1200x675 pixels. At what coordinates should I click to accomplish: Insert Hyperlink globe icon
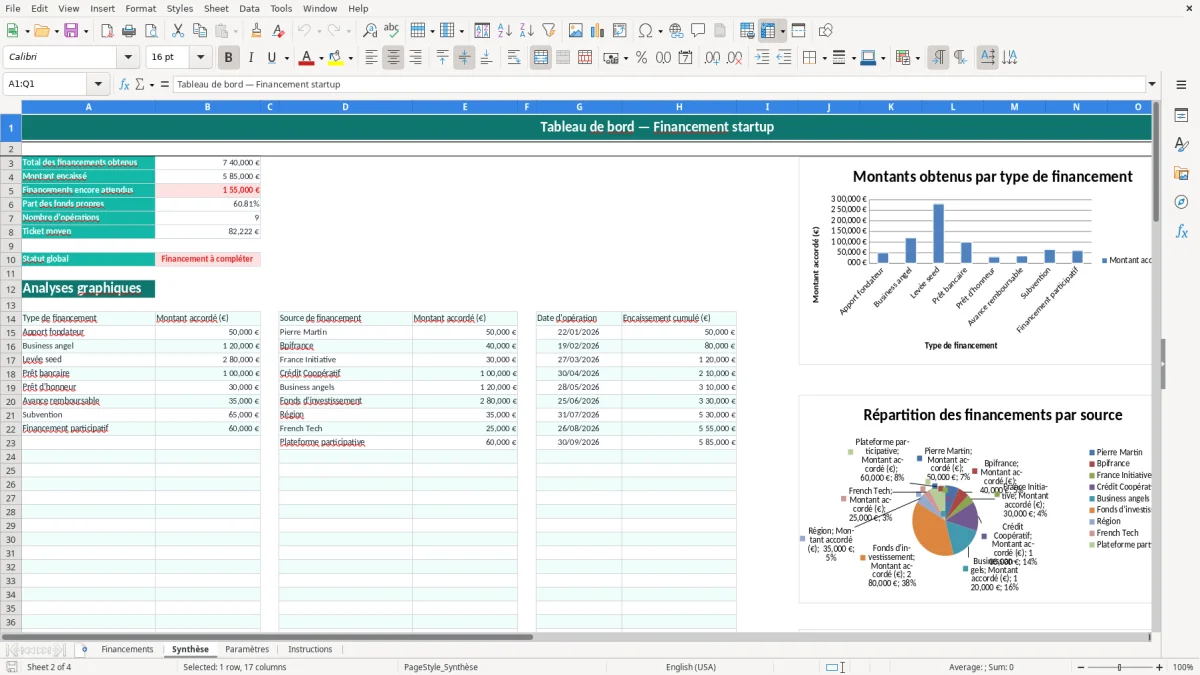[x=676, y=31]
